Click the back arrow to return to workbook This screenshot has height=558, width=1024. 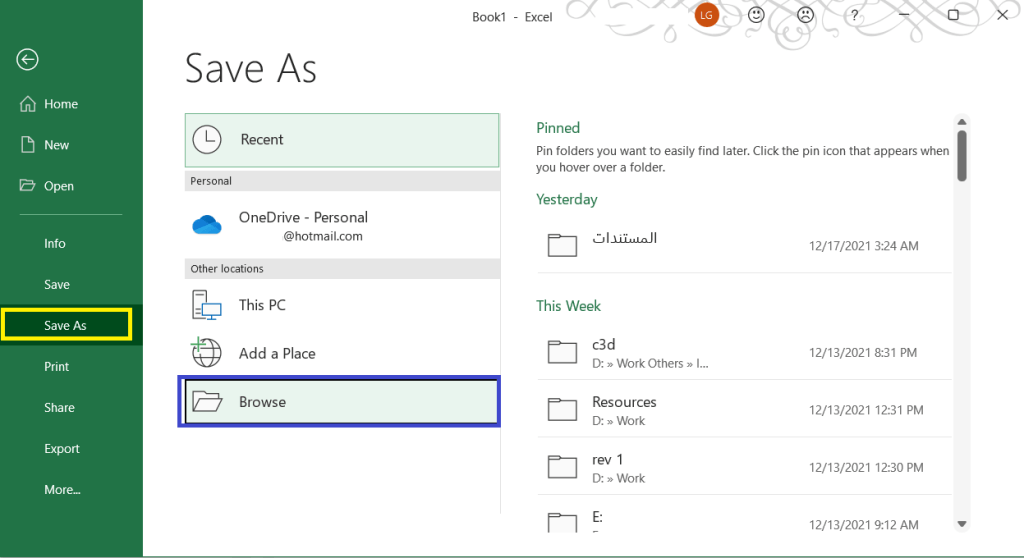click(x=27, y=60)
